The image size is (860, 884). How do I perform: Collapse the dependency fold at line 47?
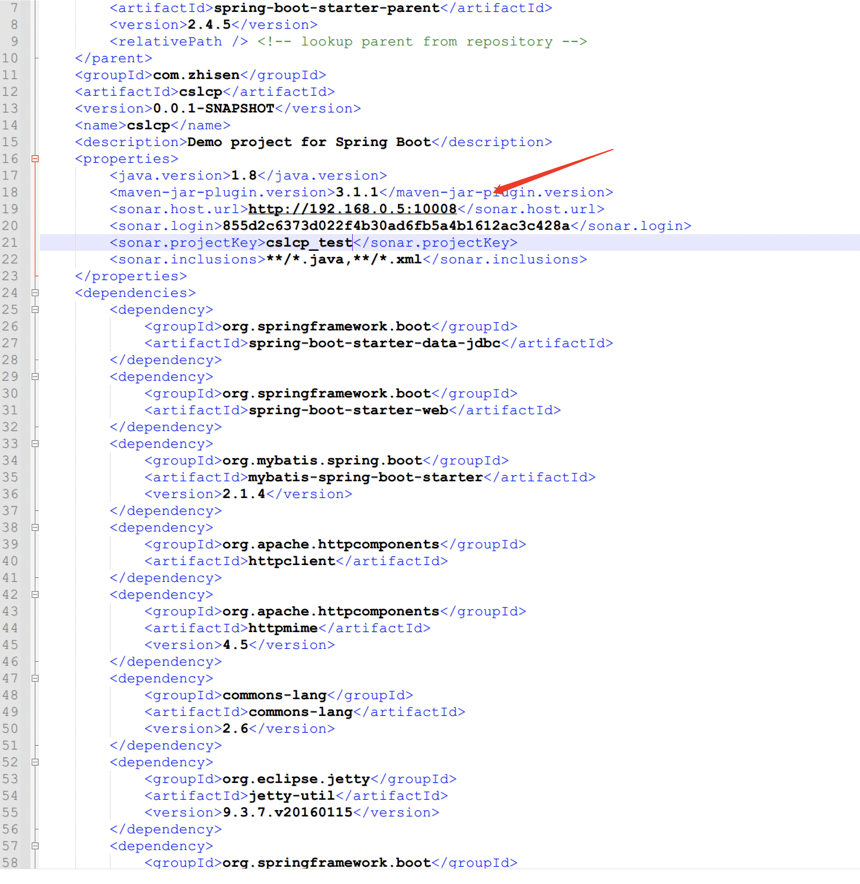[x=35, y=679]
